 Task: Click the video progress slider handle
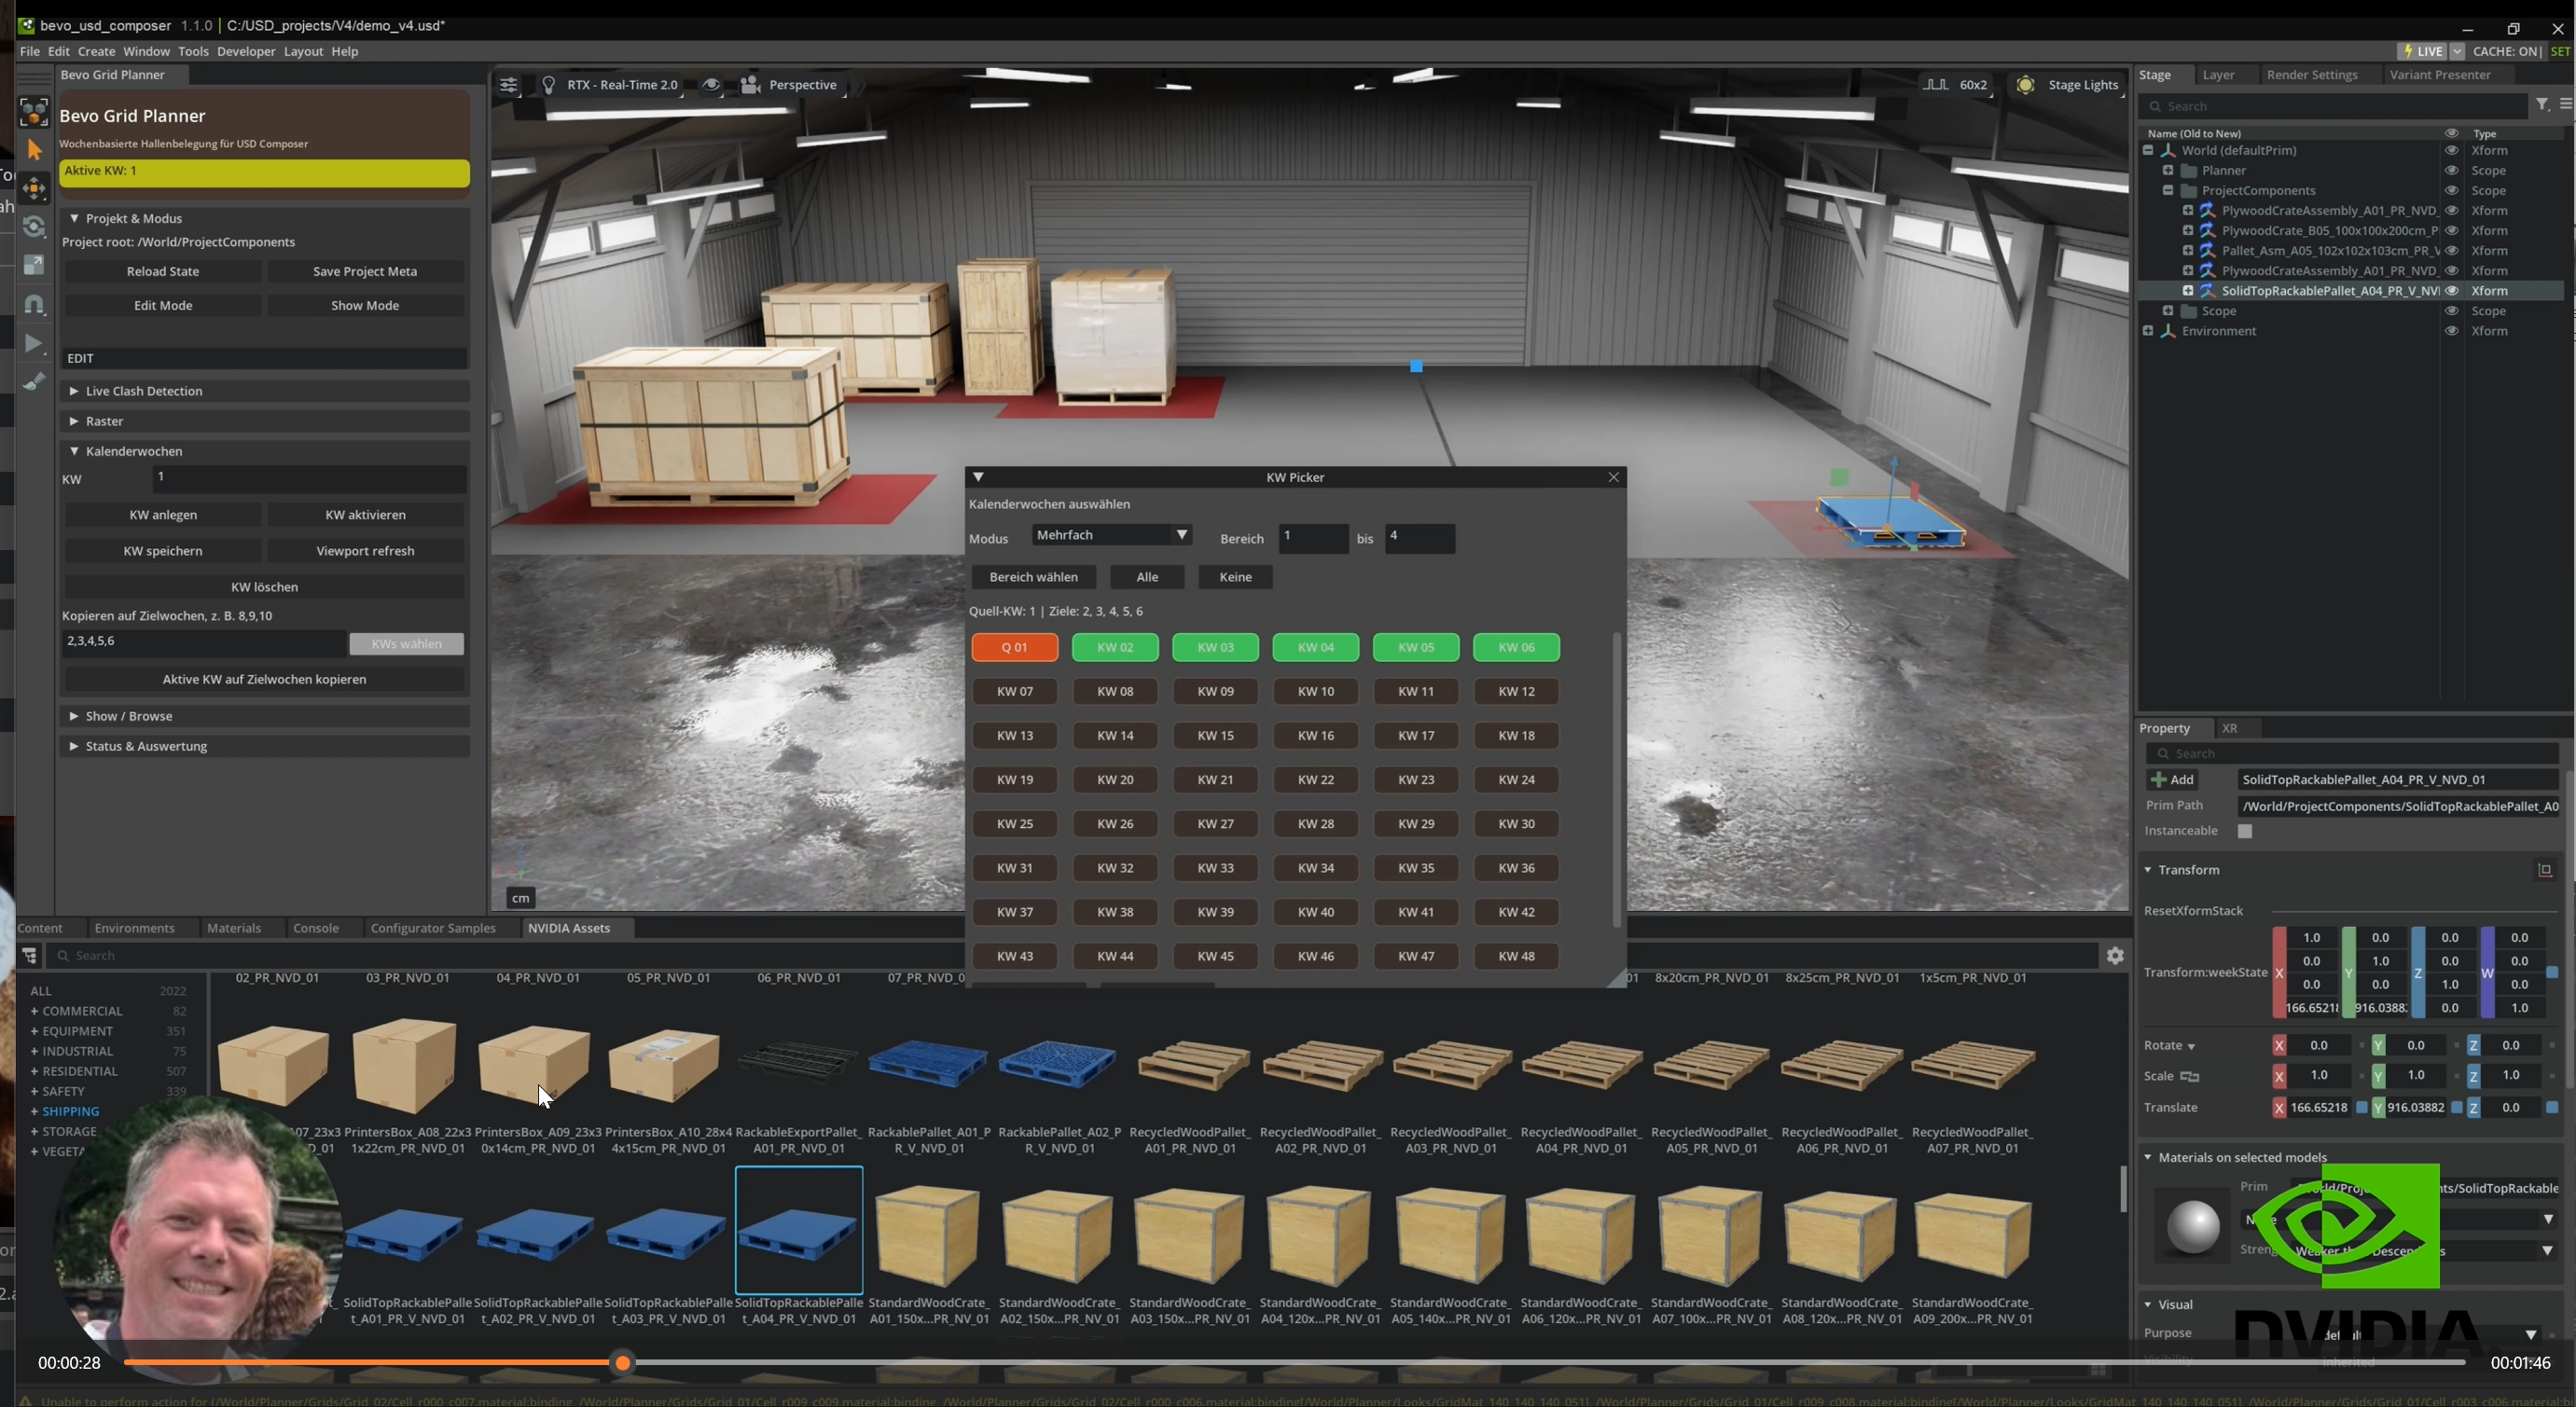click(623, 1363)
